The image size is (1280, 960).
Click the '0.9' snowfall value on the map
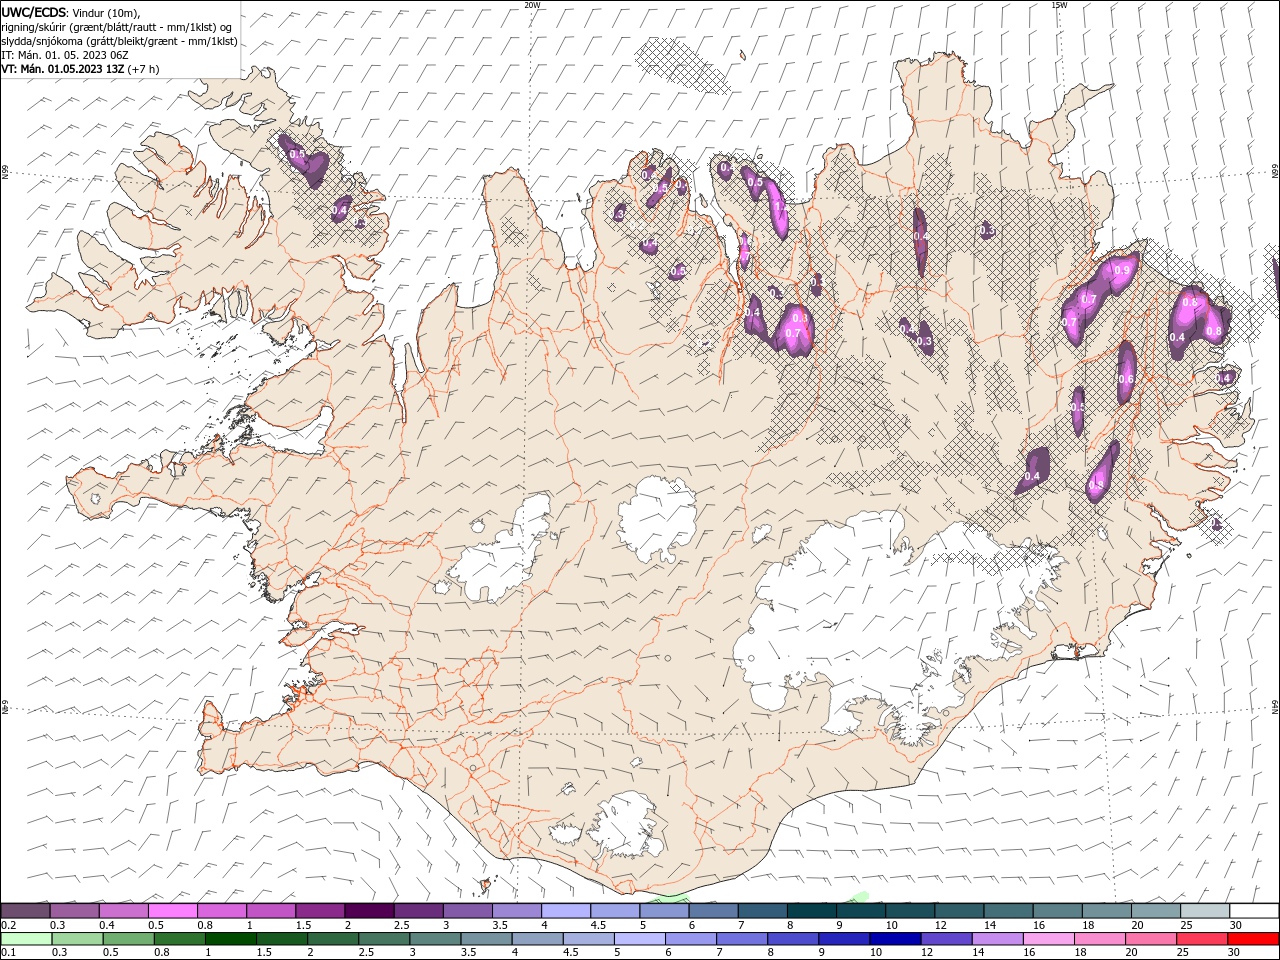pyautogui.click(x=1121, y=270)
